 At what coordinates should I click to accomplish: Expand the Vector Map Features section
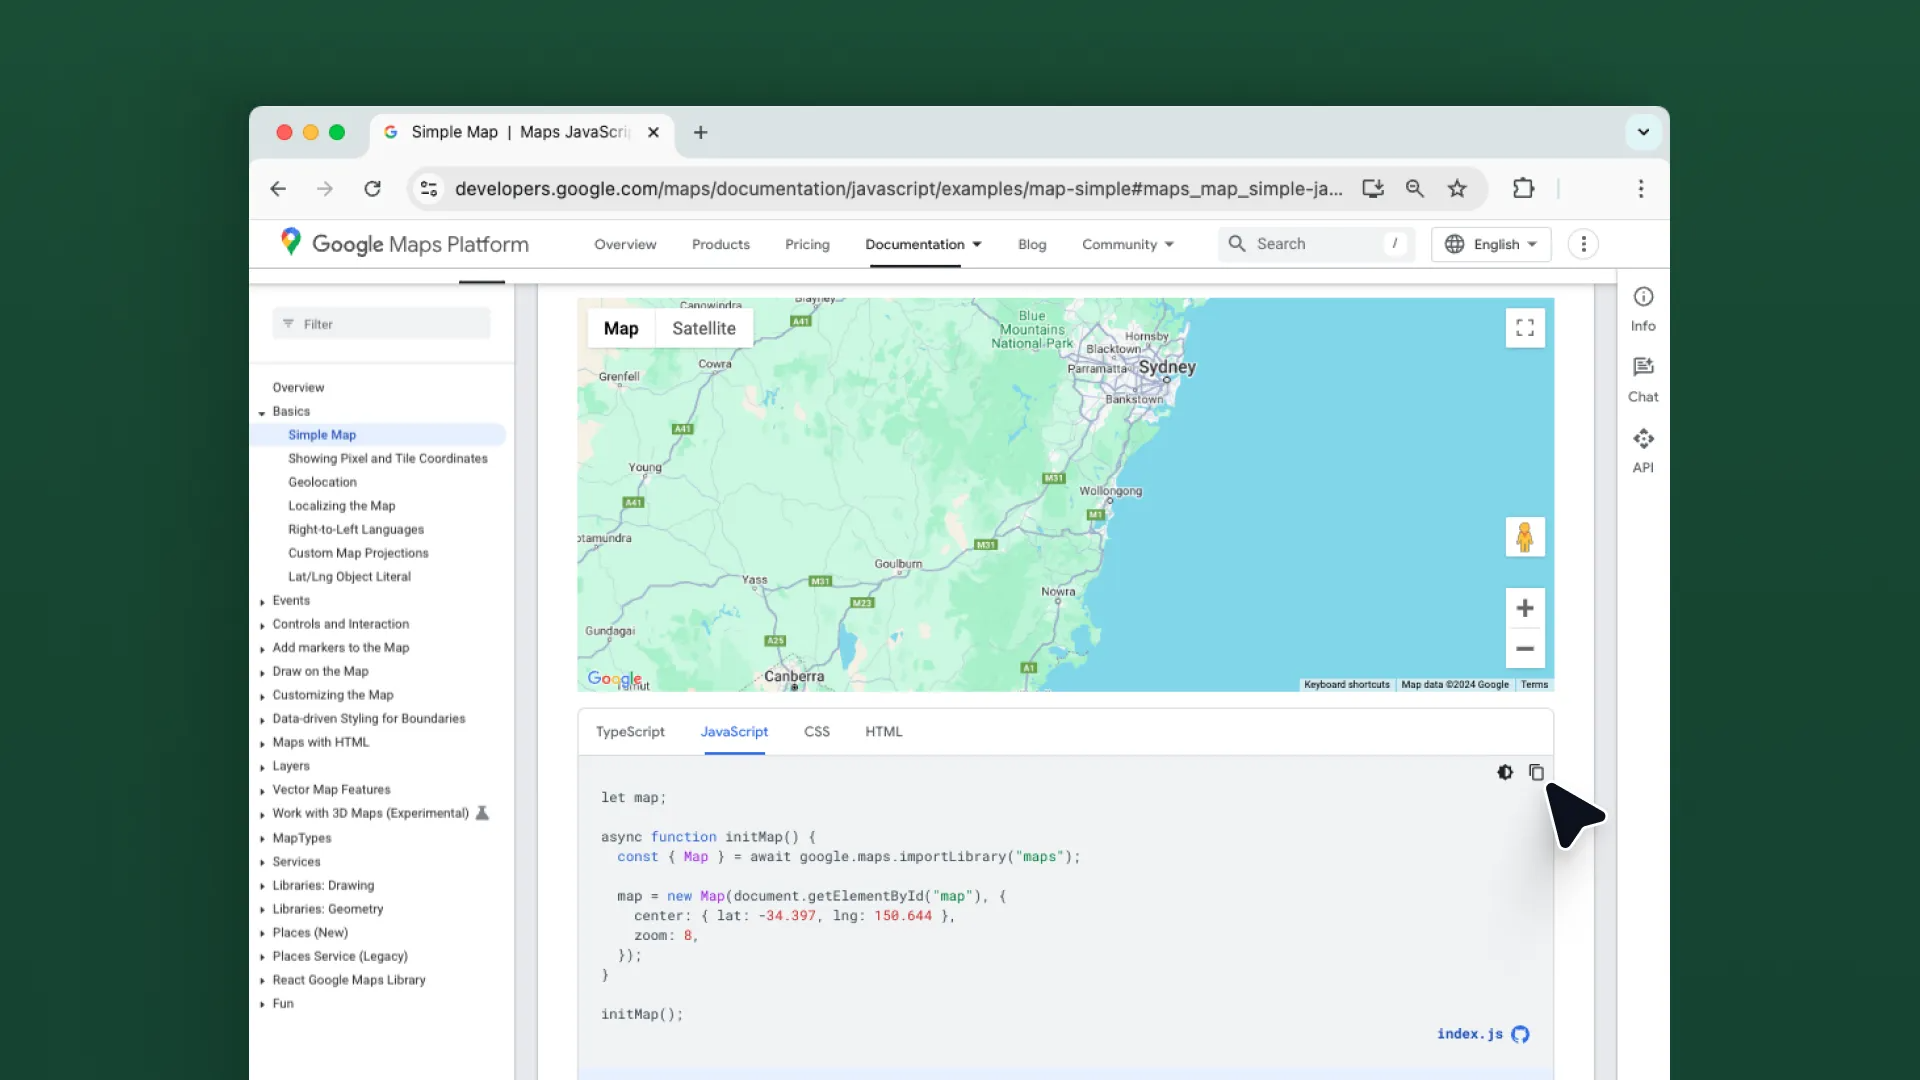click(x=262, y=791)
